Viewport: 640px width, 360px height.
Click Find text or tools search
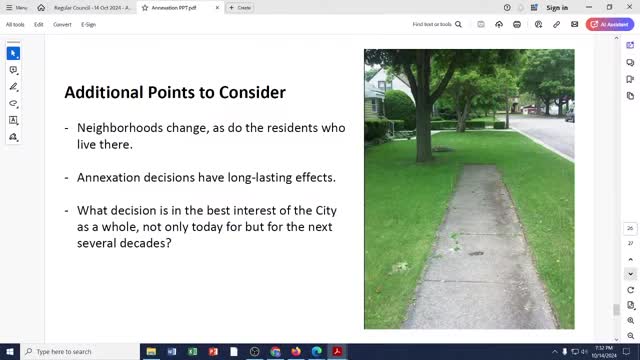437,24
